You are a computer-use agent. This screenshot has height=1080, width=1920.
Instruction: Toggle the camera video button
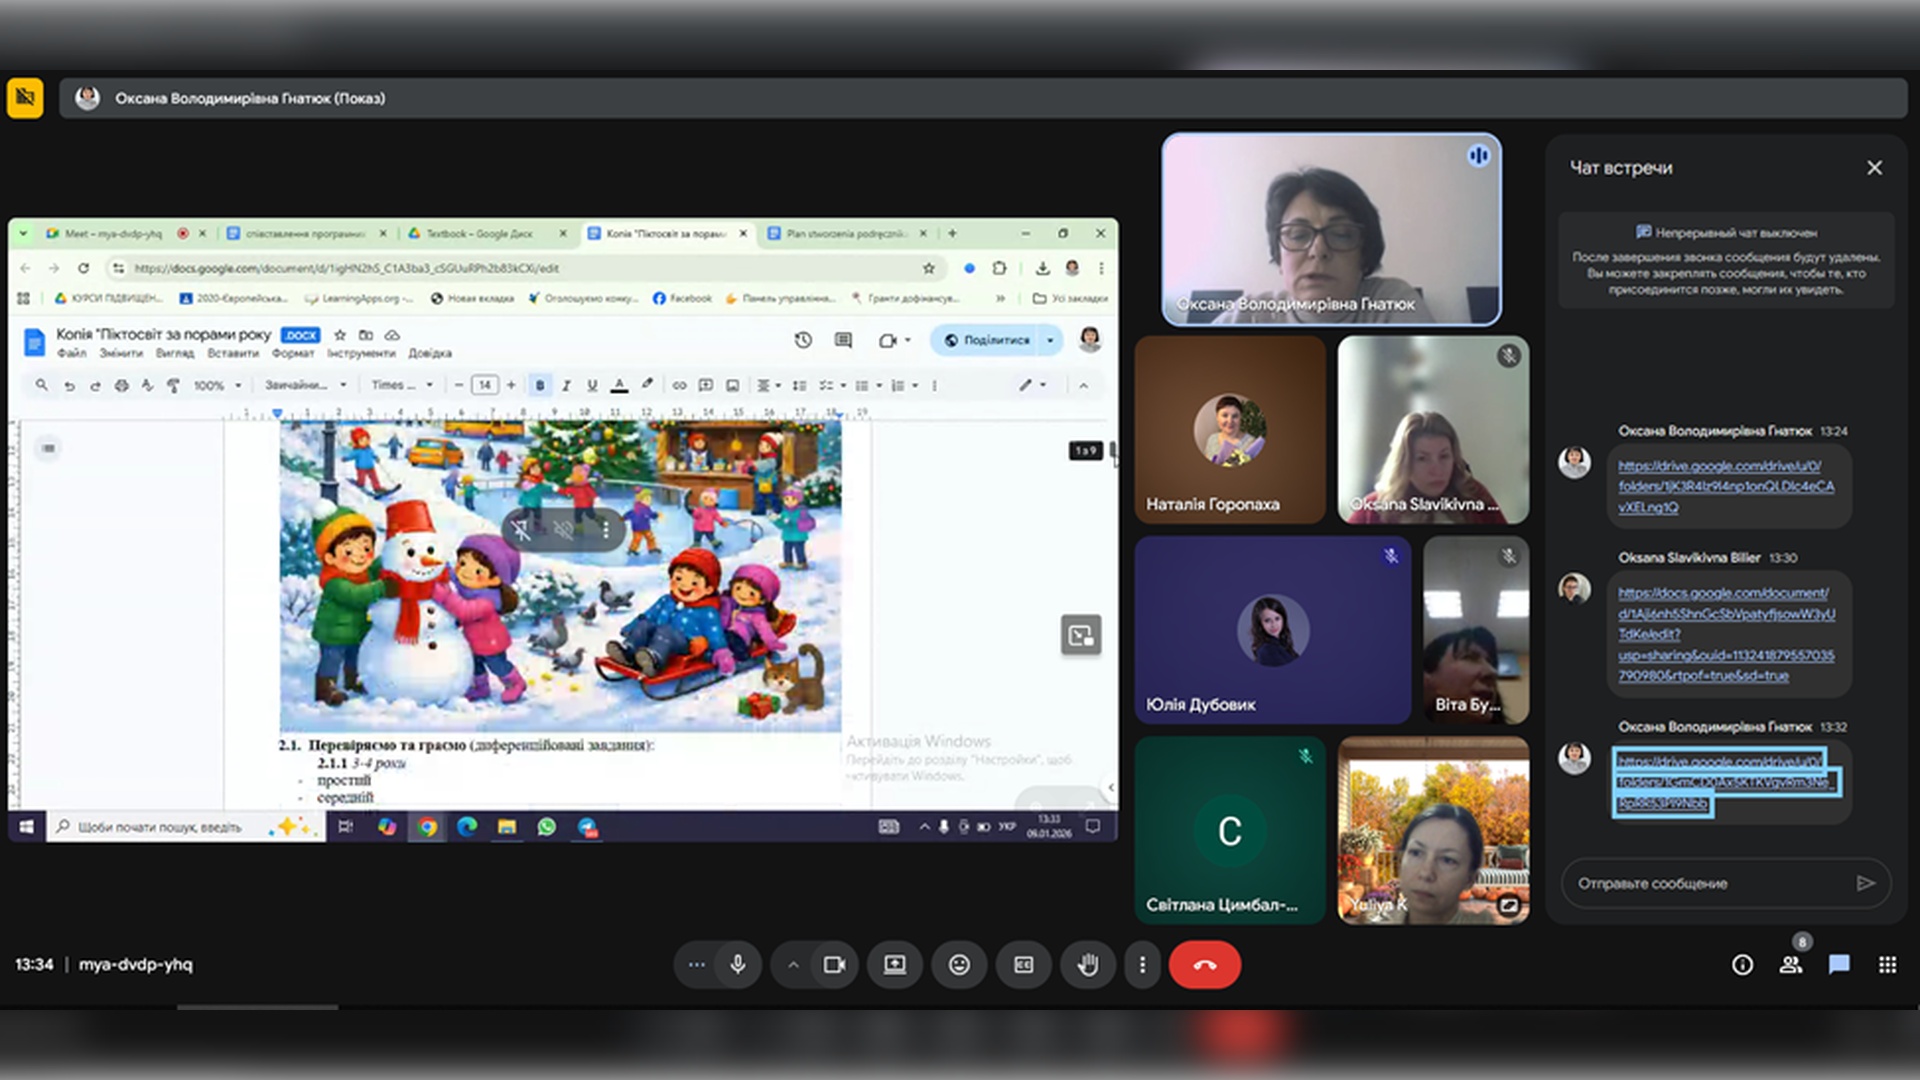pos(834,965)
